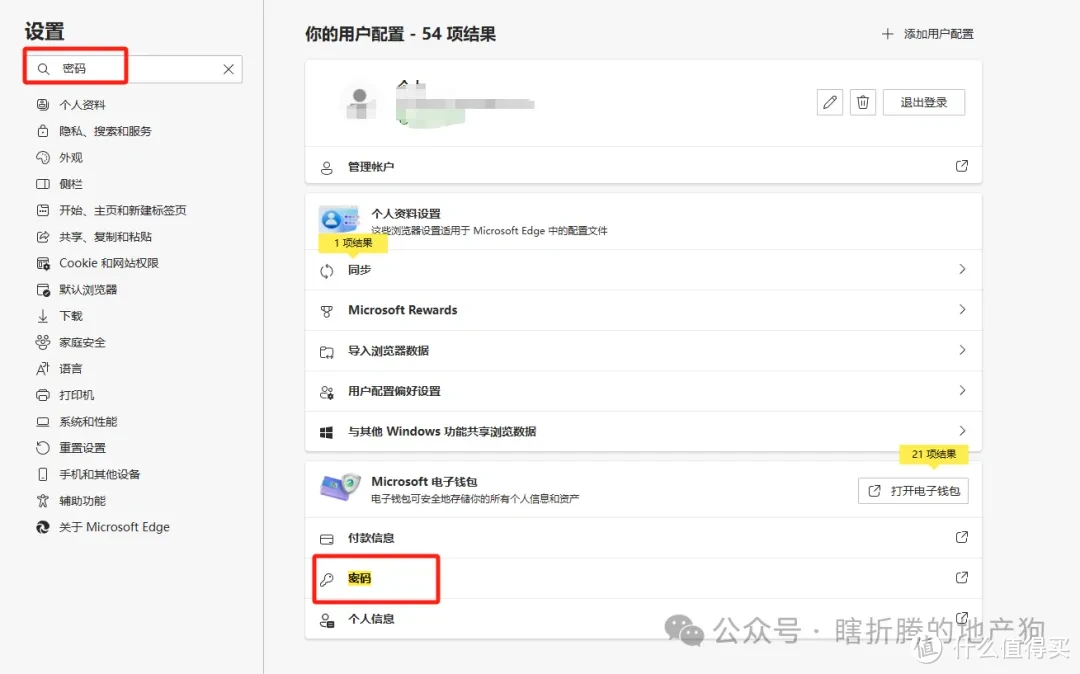The height and width of the screenshot is (674, 1080).
Task: Click the Windows logo icon in row
Action: click(326, 432)
